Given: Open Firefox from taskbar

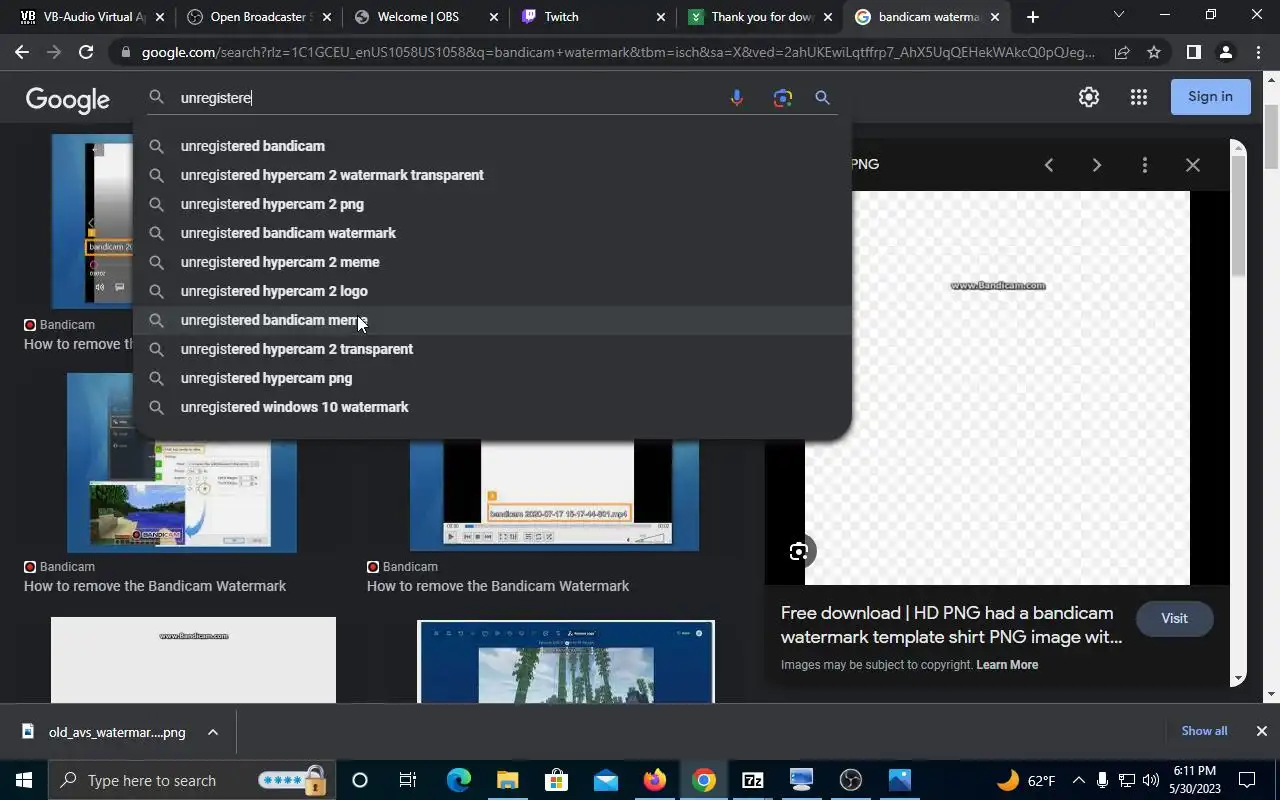Looking at the screenshot, I should tap(654, 780).
